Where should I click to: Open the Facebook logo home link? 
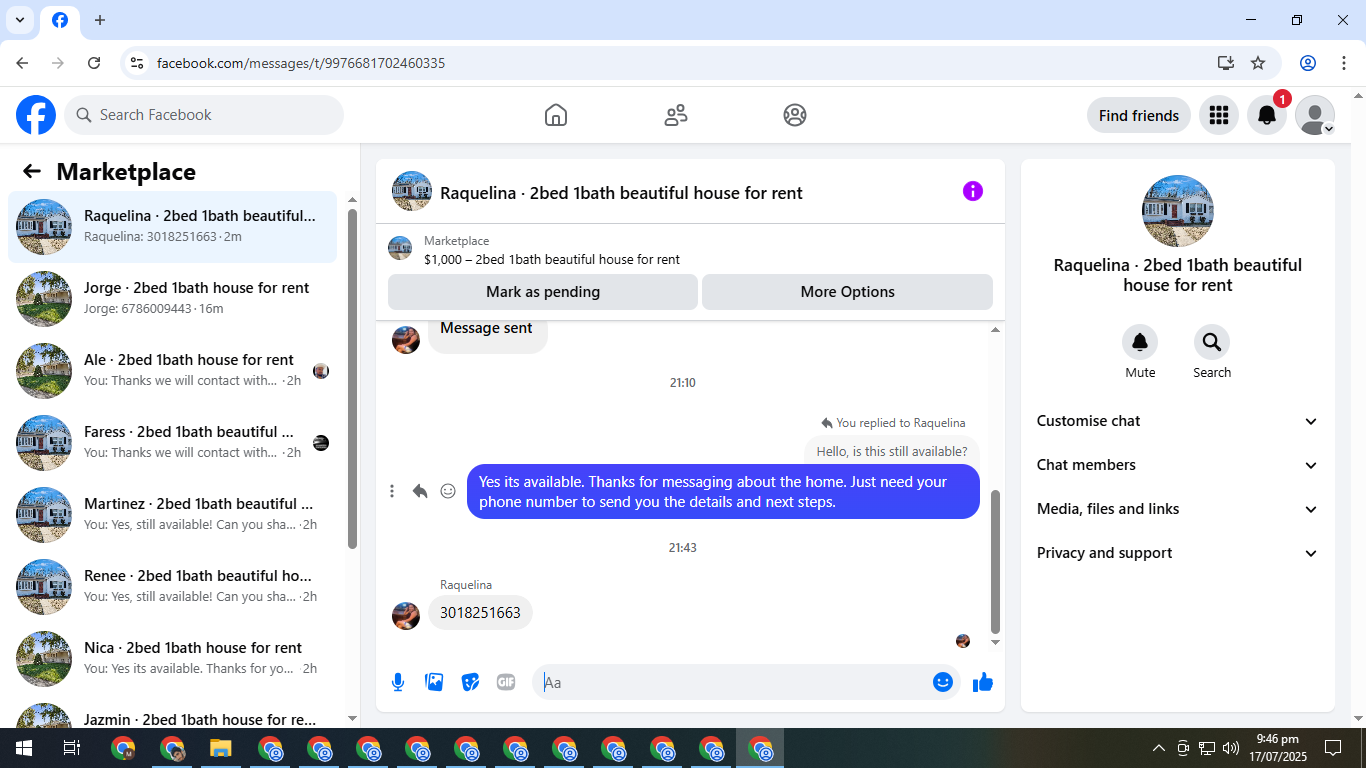(36, 115)
